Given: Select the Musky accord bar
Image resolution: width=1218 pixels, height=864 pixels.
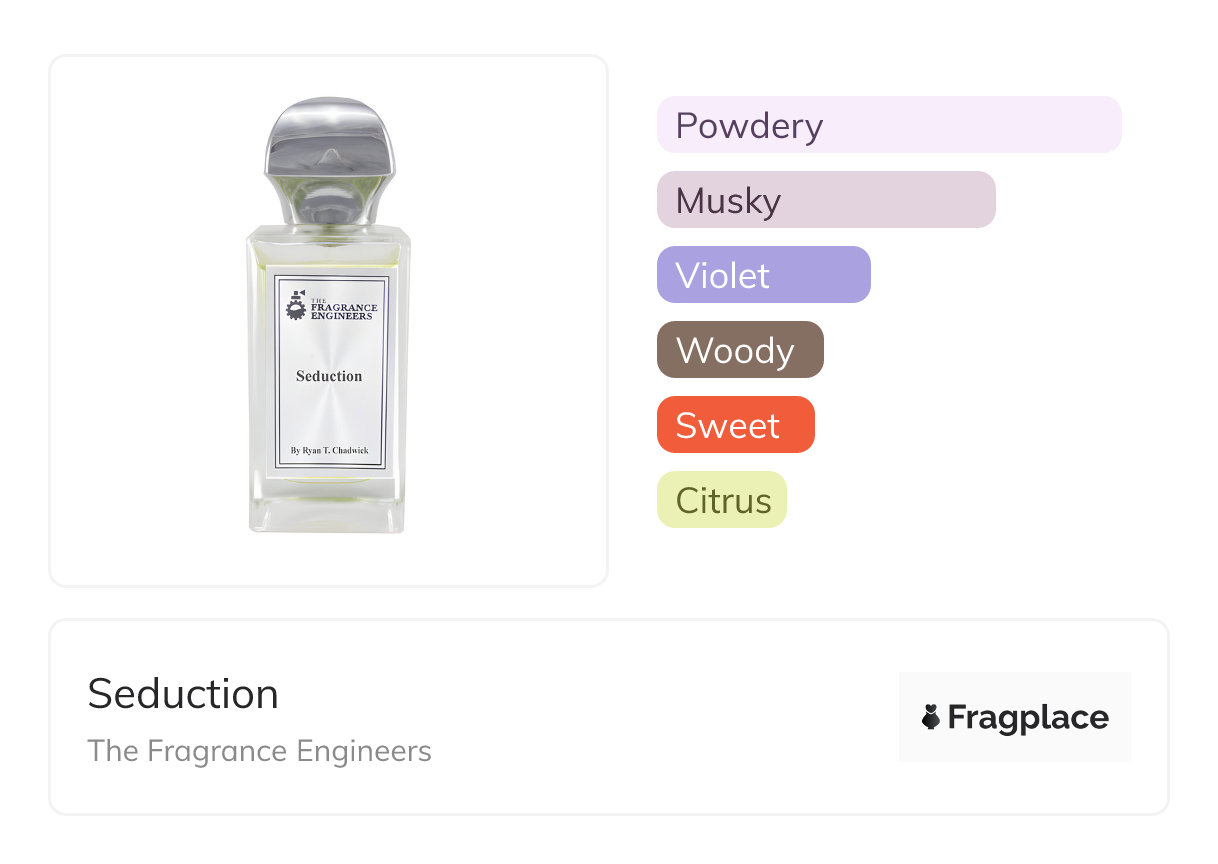Looking at the screenshot, I should 825,200.
